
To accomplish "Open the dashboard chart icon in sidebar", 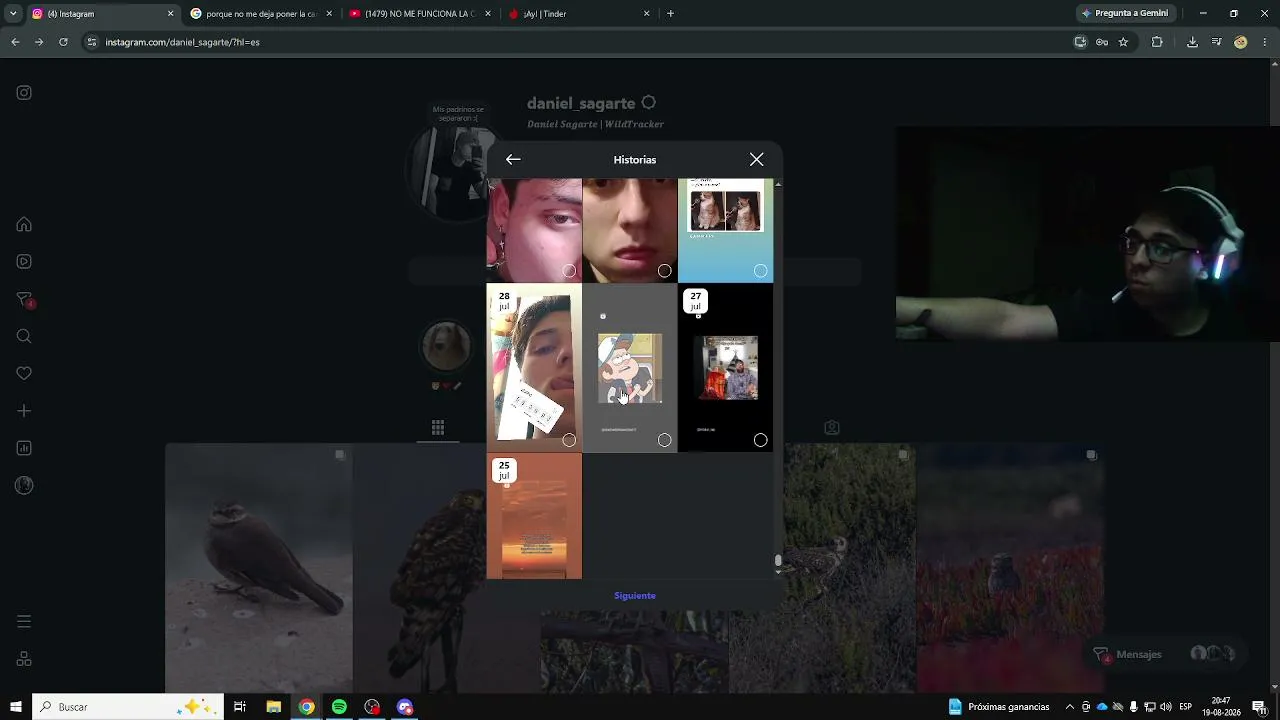I will [x=24, y=448].
